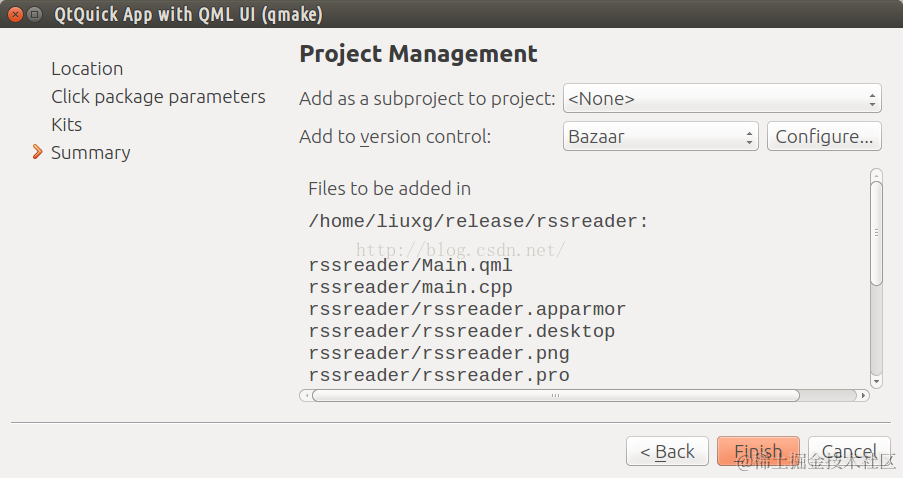
Task: Click the horizontal scrollbar left arrow
Action: [305, 395]
